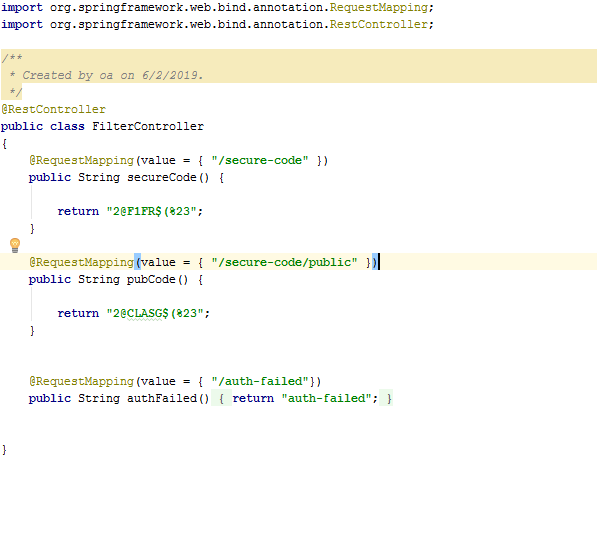Click the "/secure-code/public" mapping string

click(284, 262)
